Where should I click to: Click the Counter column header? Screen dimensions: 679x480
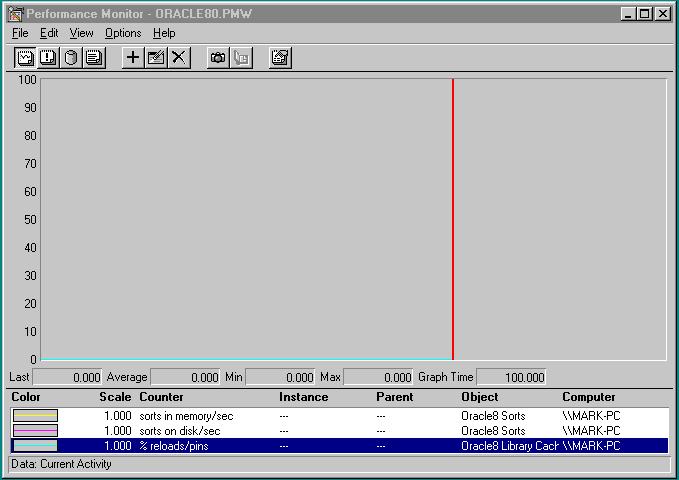[x=161, y=397]
